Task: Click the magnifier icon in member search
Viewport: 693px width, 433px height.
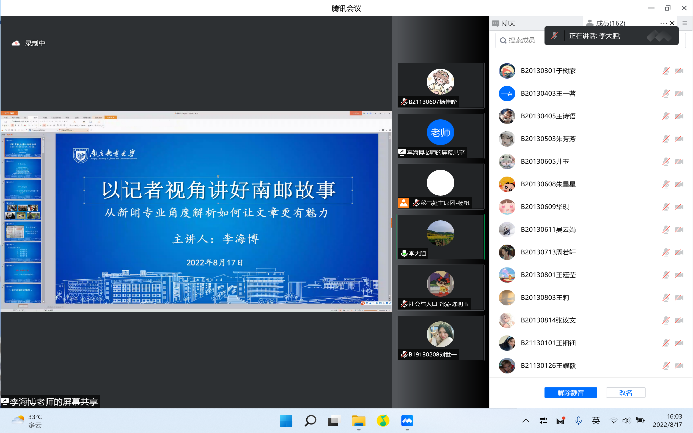Action: click(x=503, y=41)
